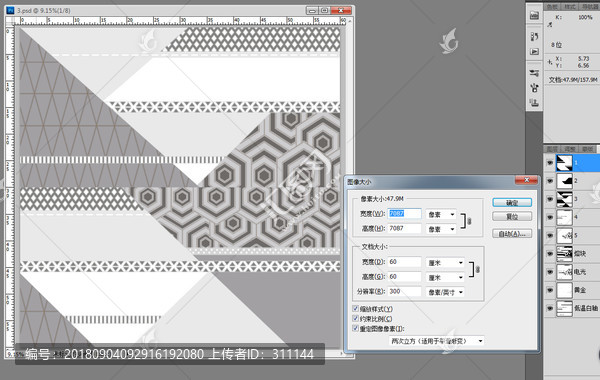Open the document height 厘米 unit dropdown

pyautogui.click(x=445, y=277)
